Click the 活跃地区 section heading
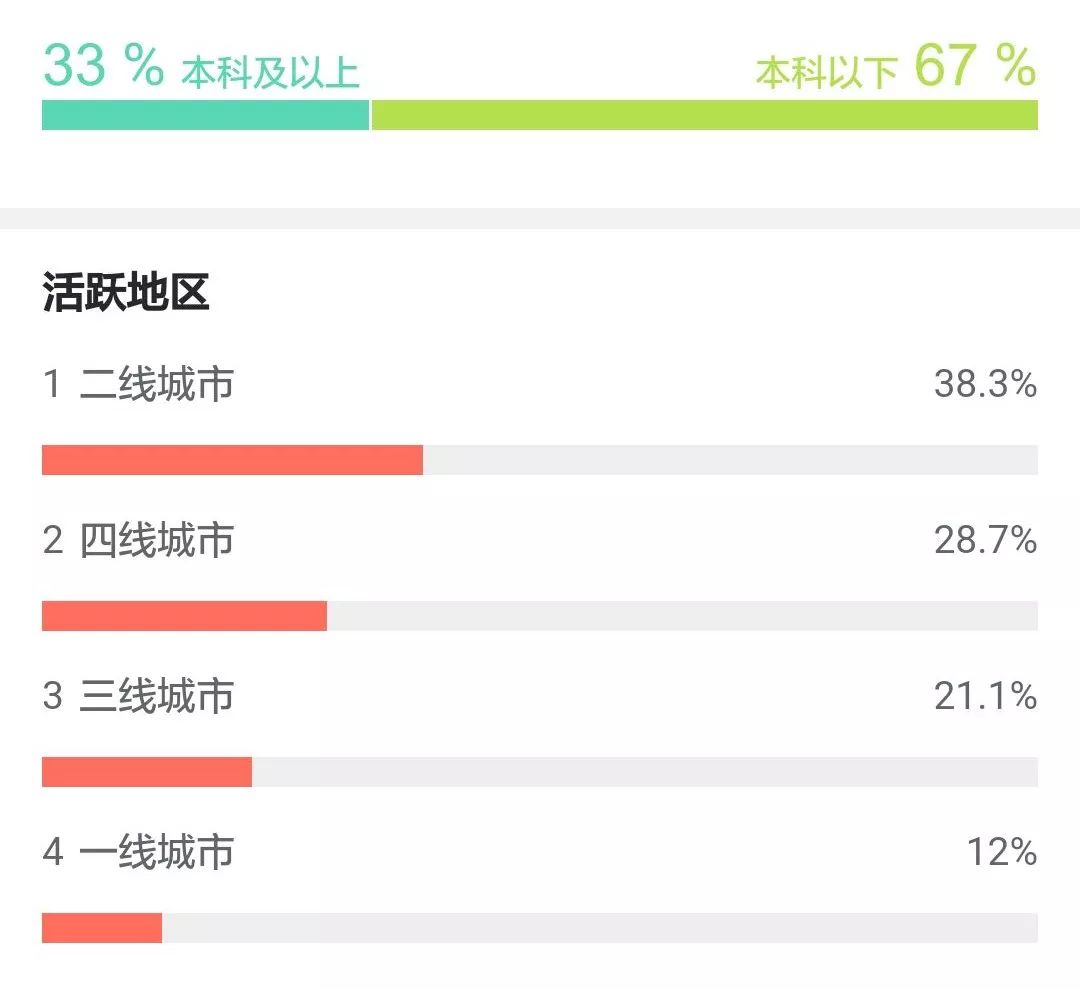The image size is (1080, 989). (126, 294)
